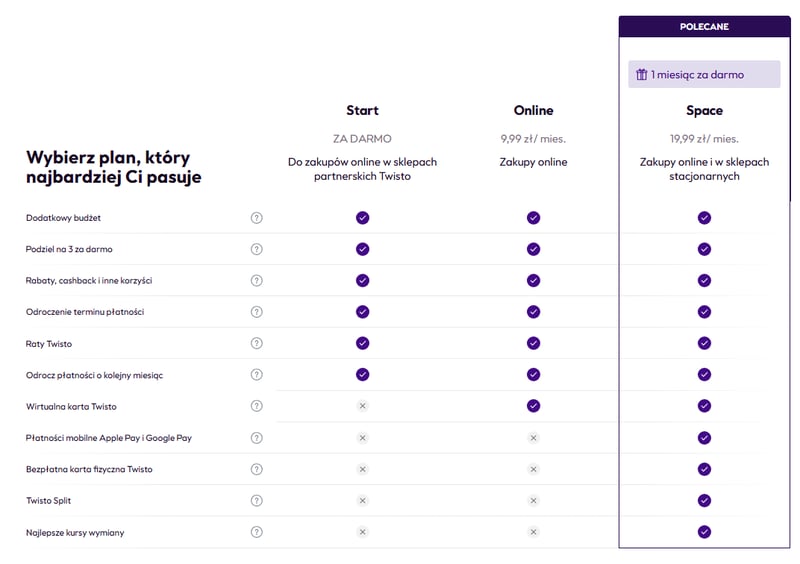
Task: Select the Start plan heading
Action: (362, 110)
